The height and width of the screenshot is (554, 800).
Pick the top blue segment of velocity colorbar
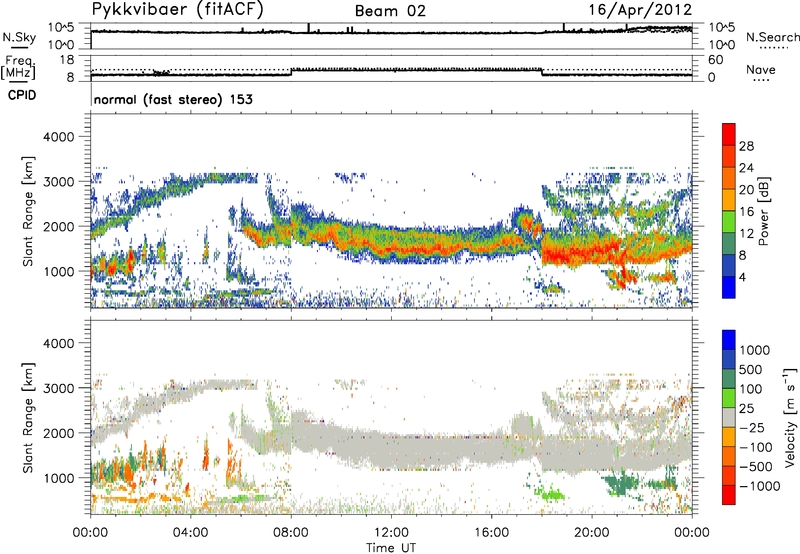(729, 340)
